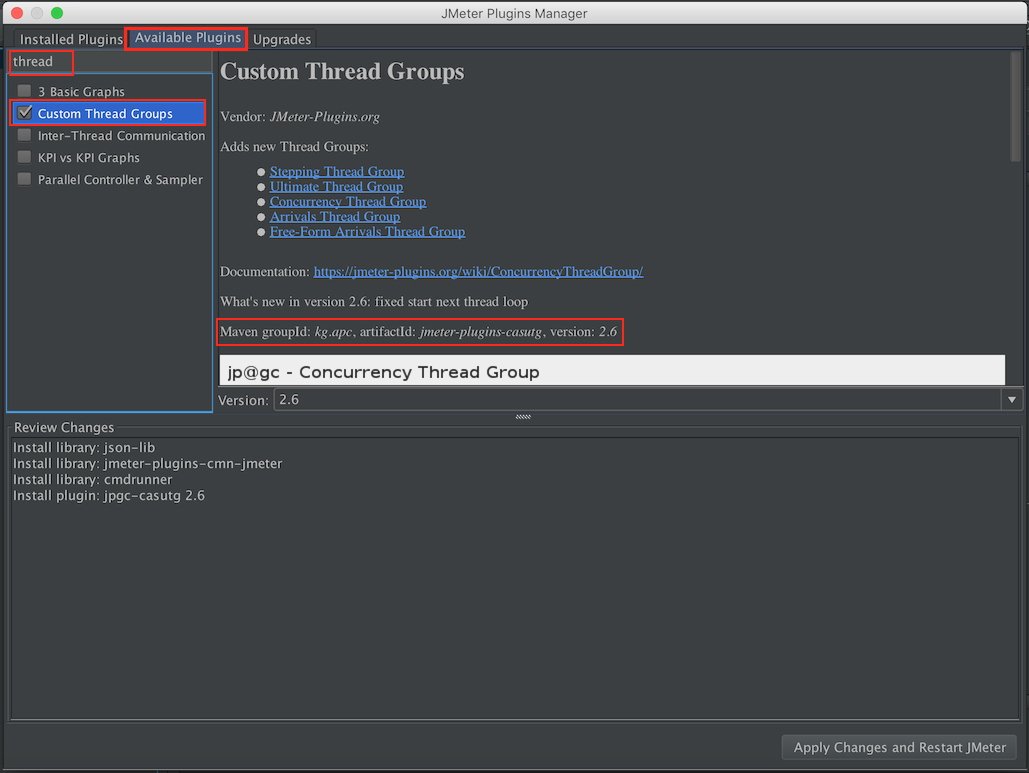Viewport: 1029px width, 773px height.
Task: Enable the Inter-Thread Communication checkbox
Action: 24,135
